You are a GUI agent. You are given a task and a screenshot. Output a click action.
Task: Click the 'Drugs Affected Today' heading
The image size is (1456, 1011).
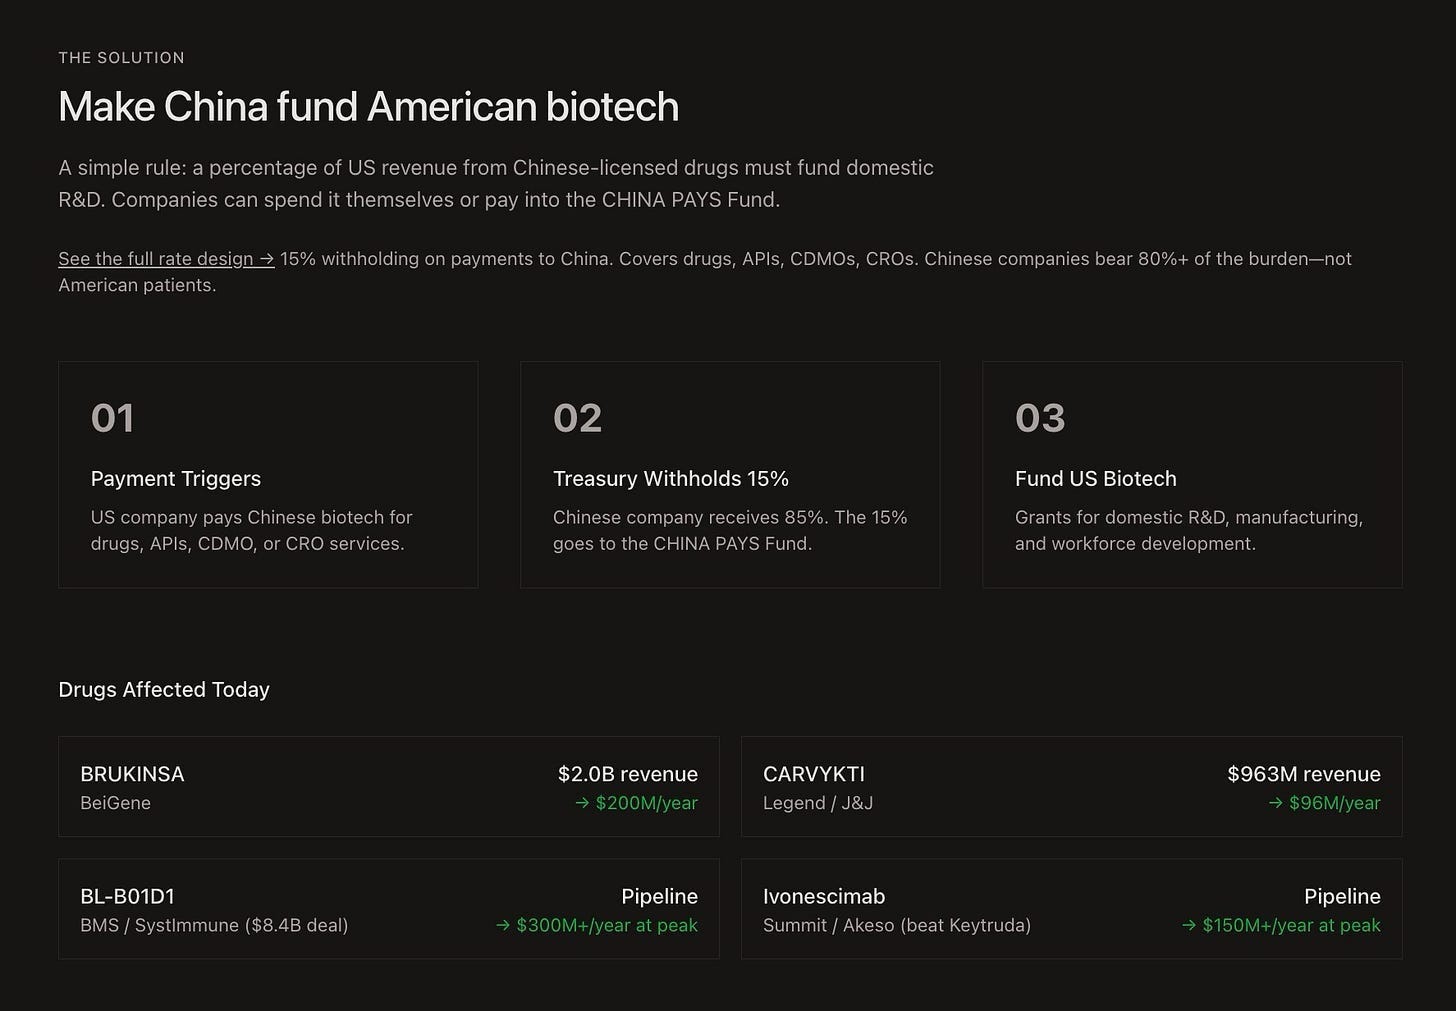click(164, 690)
